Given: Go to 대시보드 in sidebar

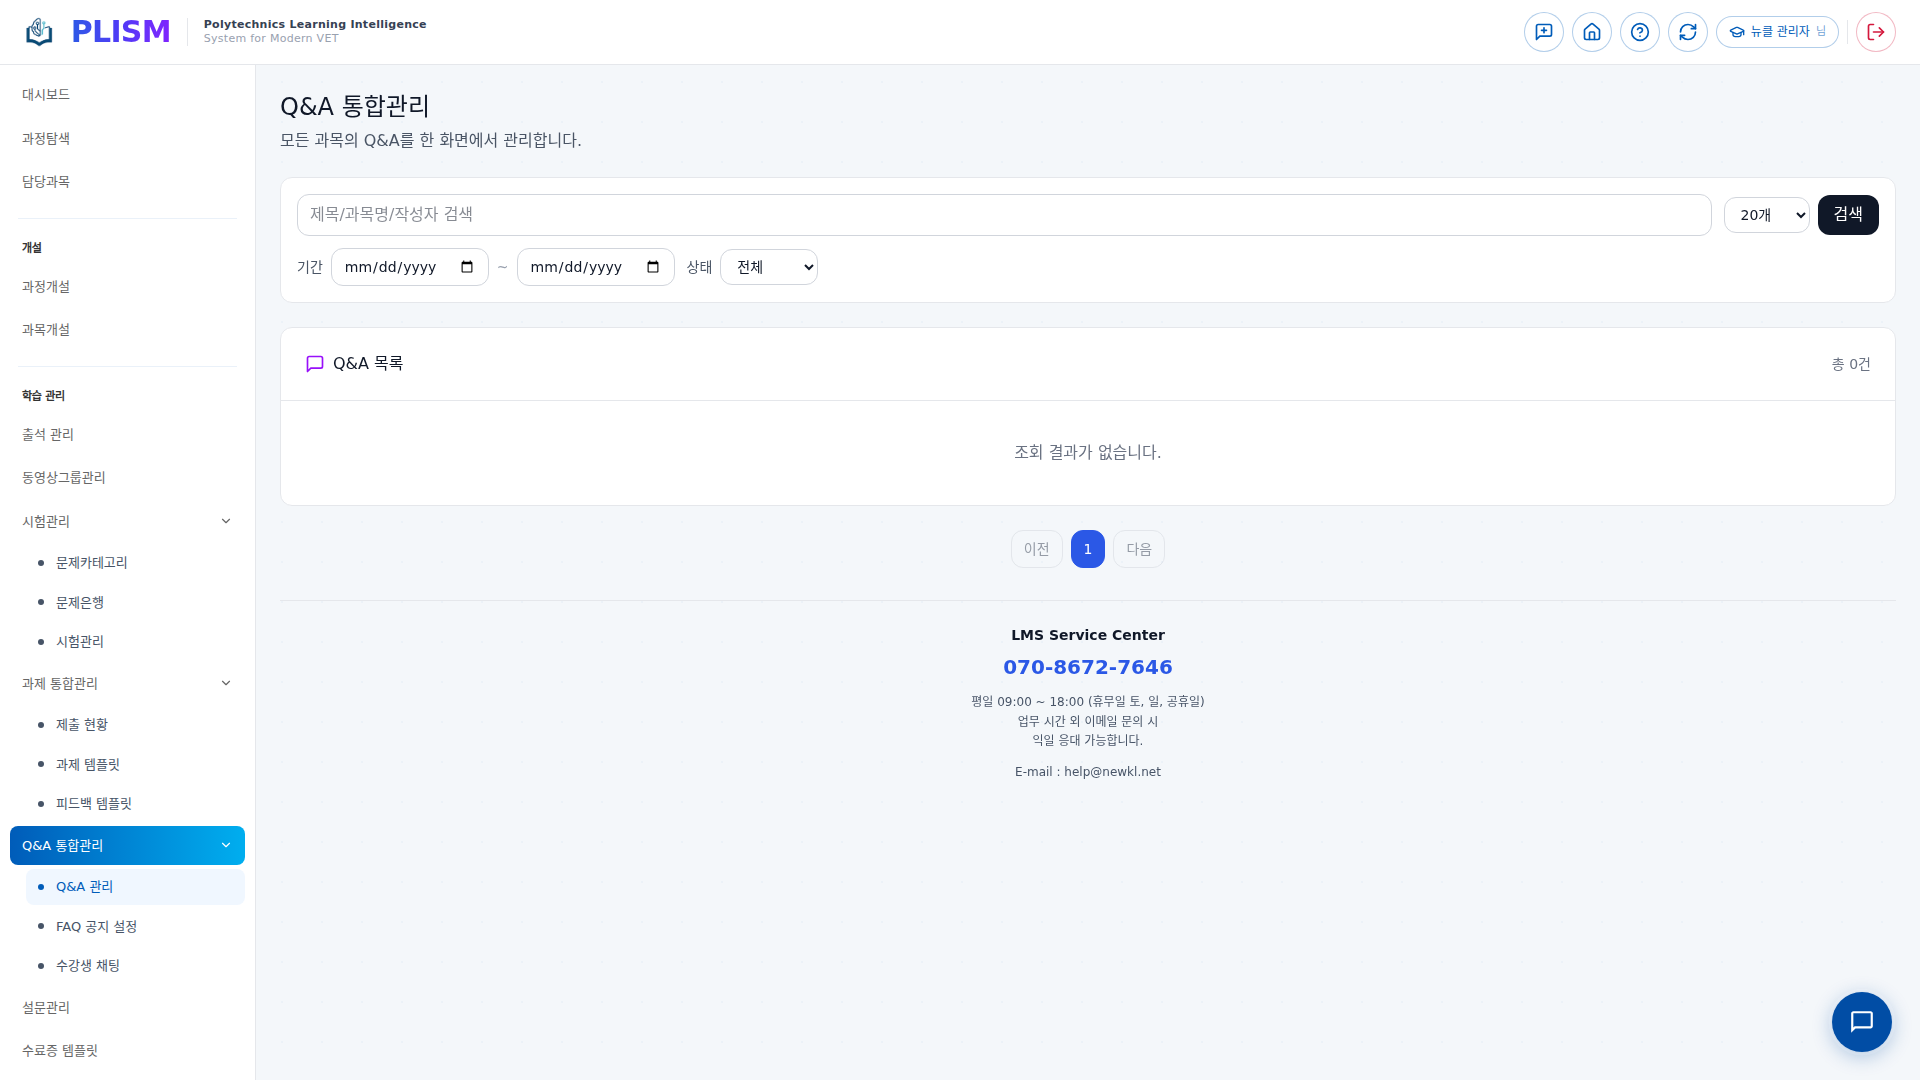Looking at the screenshot, I should tap(46, 94).
